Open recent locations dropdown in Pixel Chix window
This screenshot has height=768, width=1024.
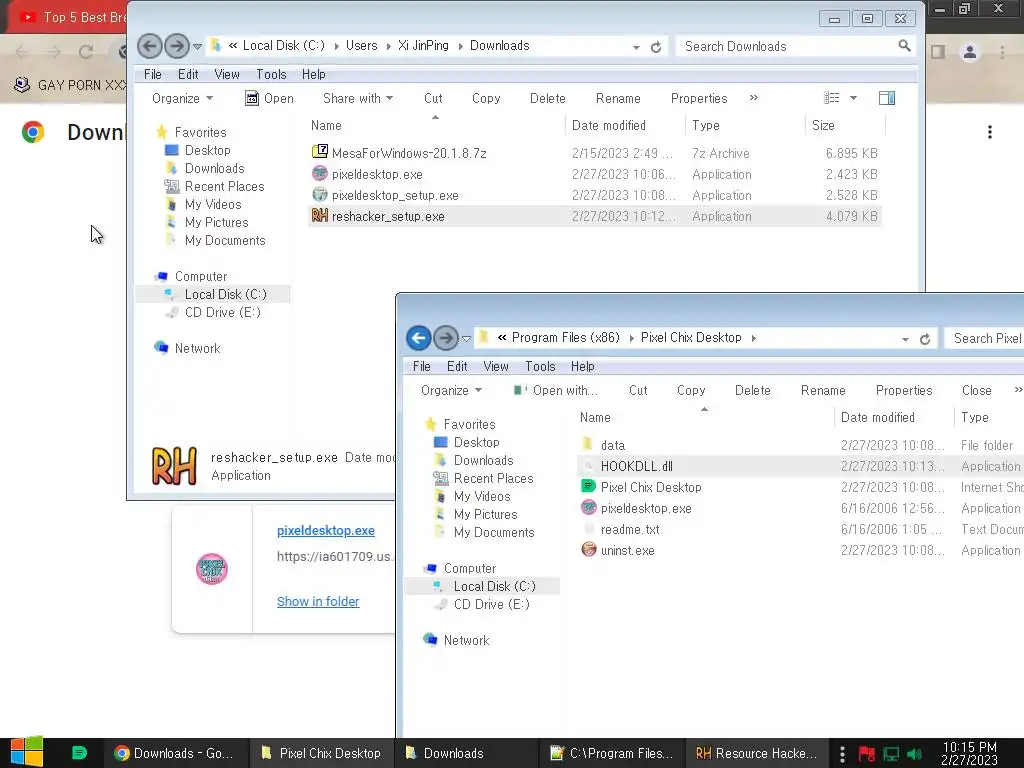click(x=466, y=338)
